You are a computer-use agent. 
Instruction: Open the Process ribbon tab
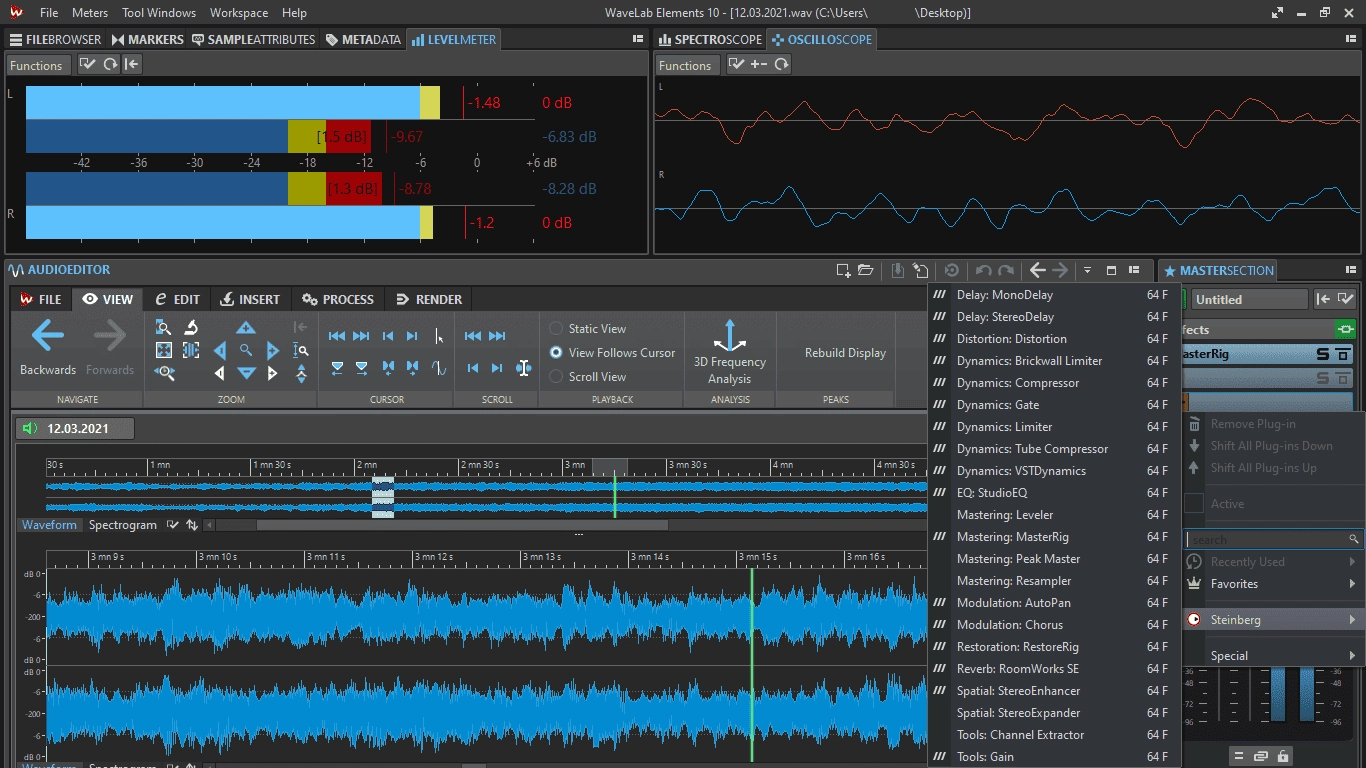coord(337,299)
